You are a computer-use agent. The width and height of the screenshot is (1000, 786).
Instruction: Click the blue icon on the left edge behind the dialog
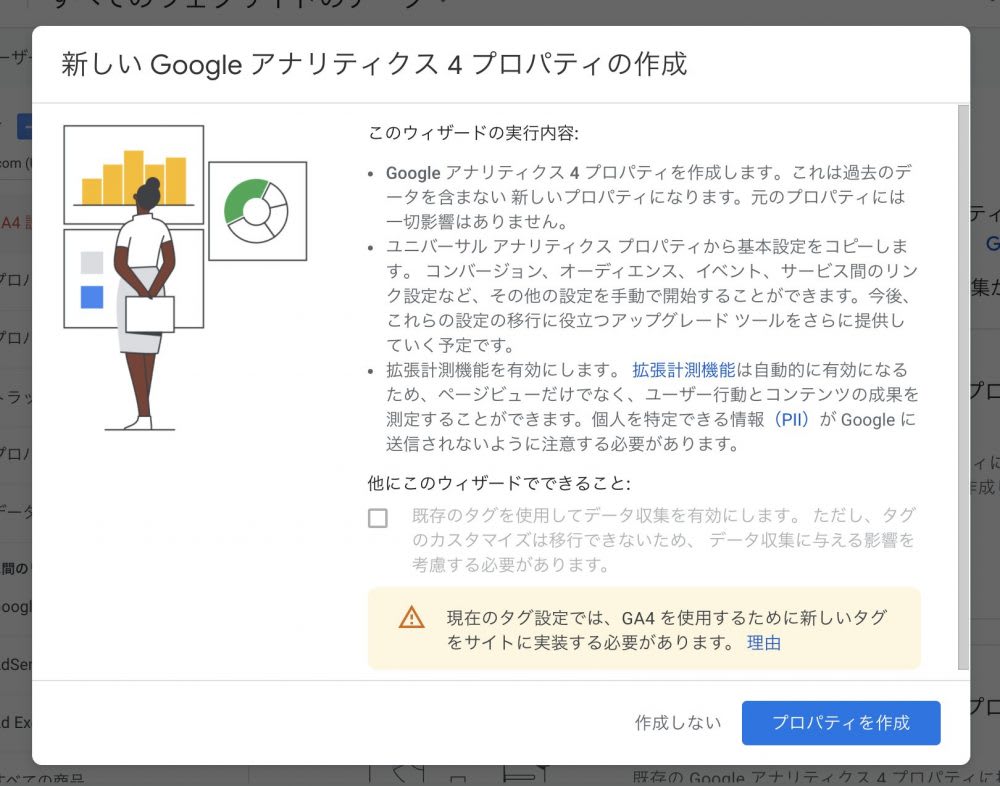tap(22, 126)
